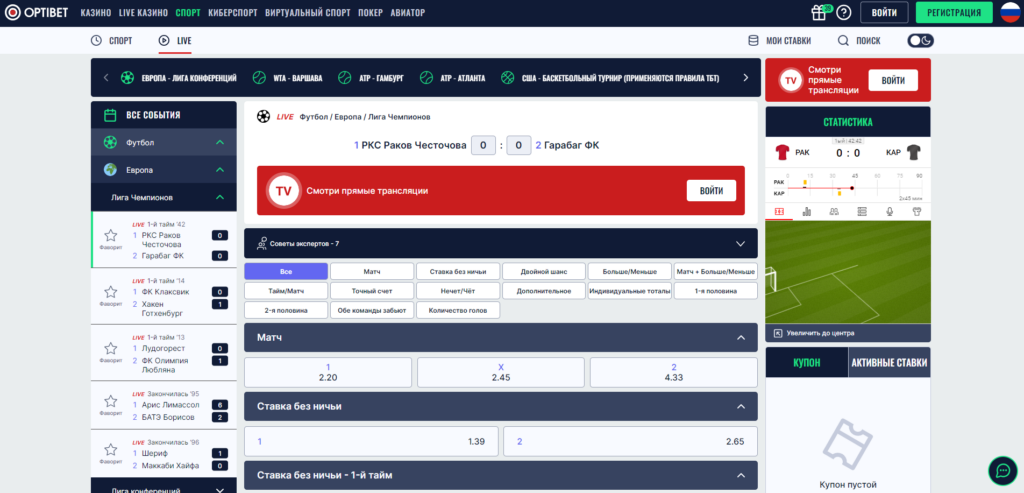
Task: Open standings table icon in statistics
Action: (862, 212)
